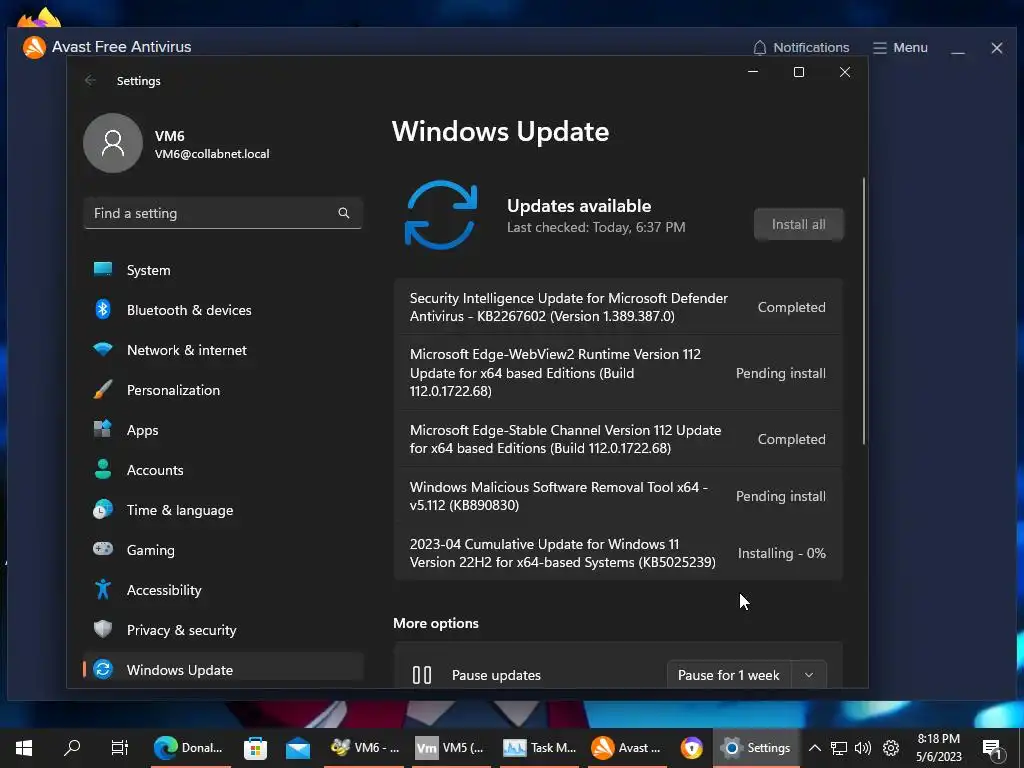Click the Find a setting search field
This screenshot has width=1024, height=768.
[x=223, y=213]
